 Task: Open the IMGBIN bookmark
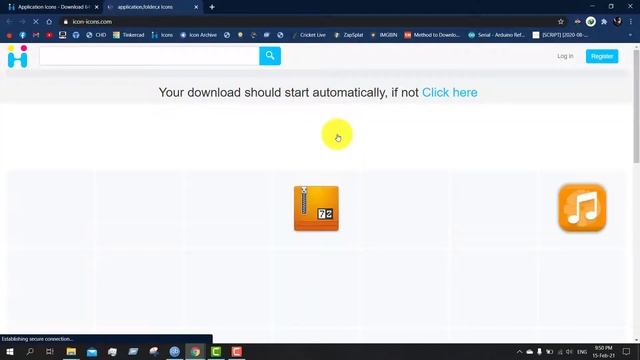coord(384,35)
